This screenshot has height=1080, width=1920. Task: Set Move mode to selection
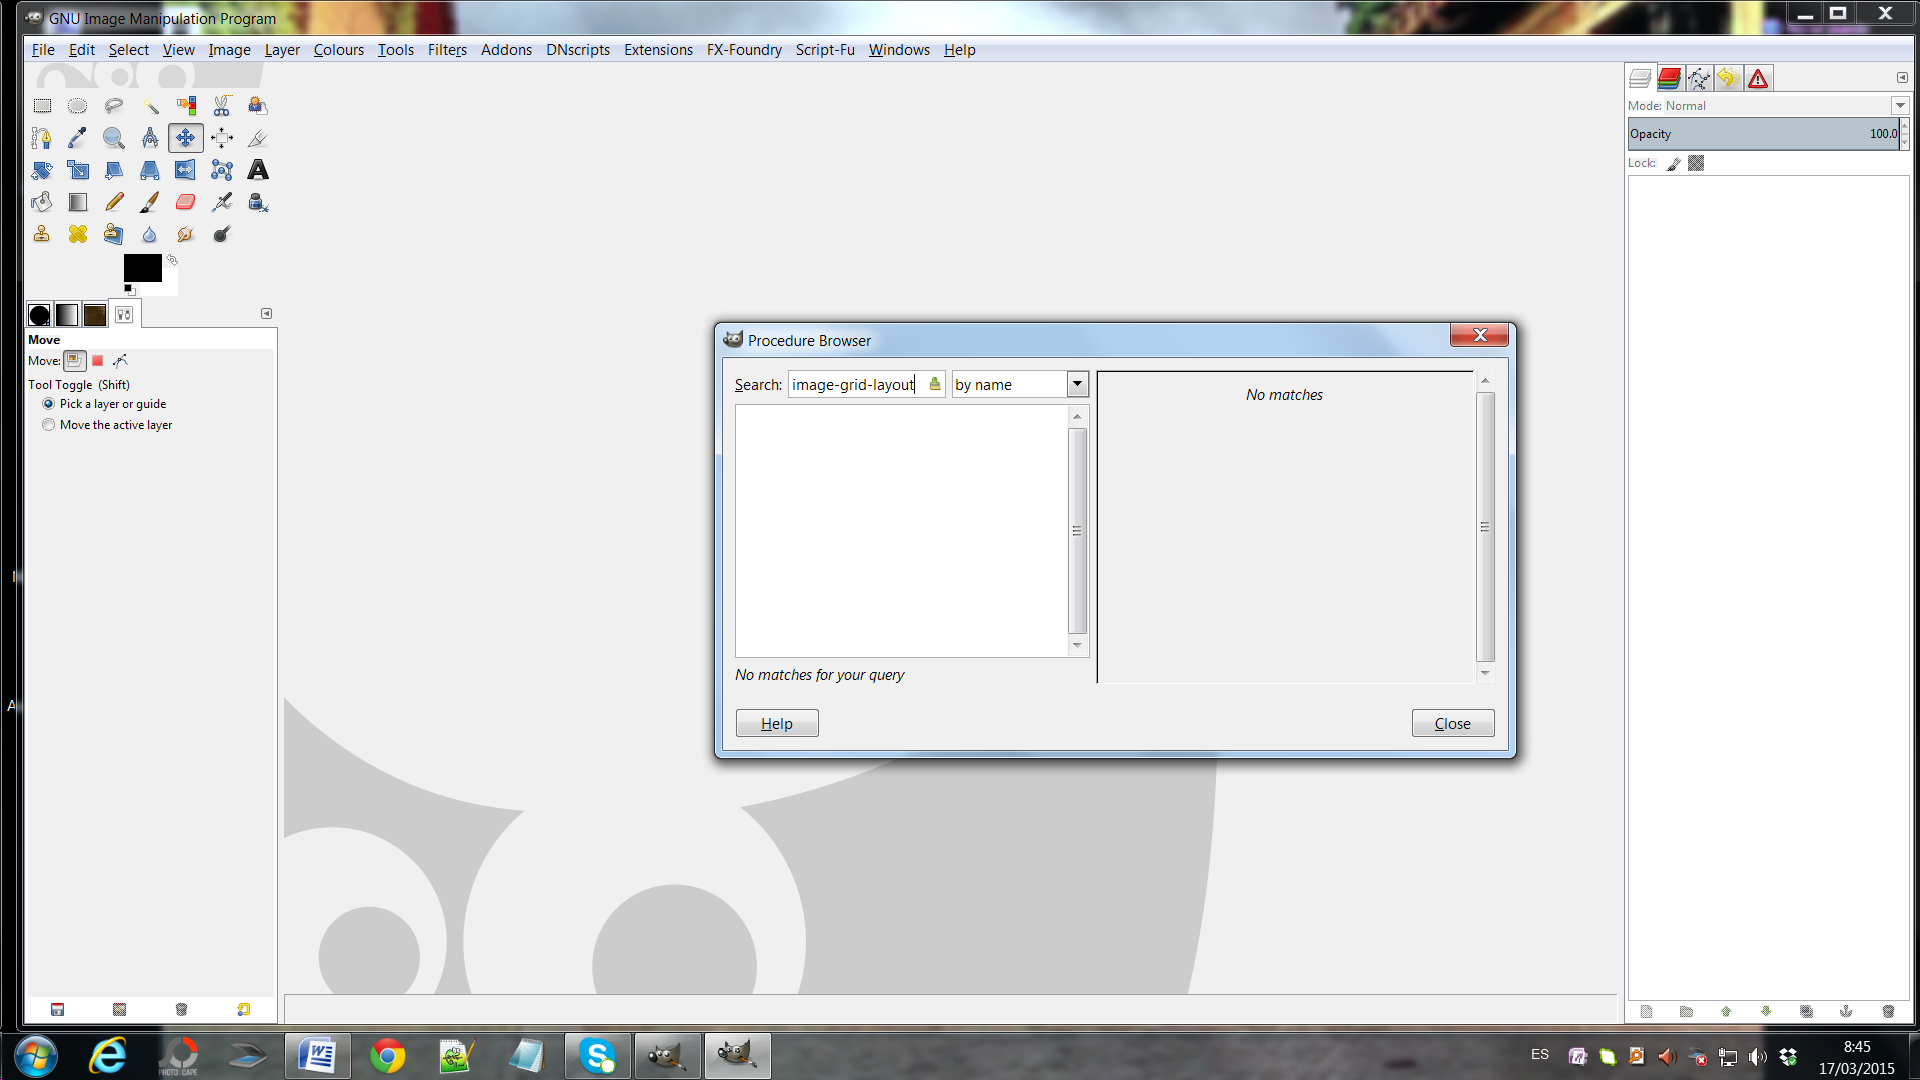click(98, 361)
